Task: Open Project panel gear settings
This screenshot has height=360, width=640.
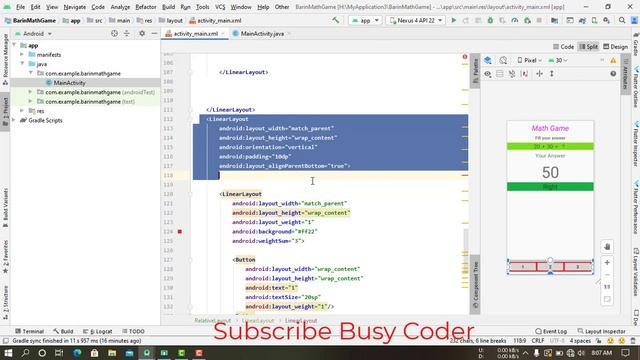Action: tap(142, 33)
